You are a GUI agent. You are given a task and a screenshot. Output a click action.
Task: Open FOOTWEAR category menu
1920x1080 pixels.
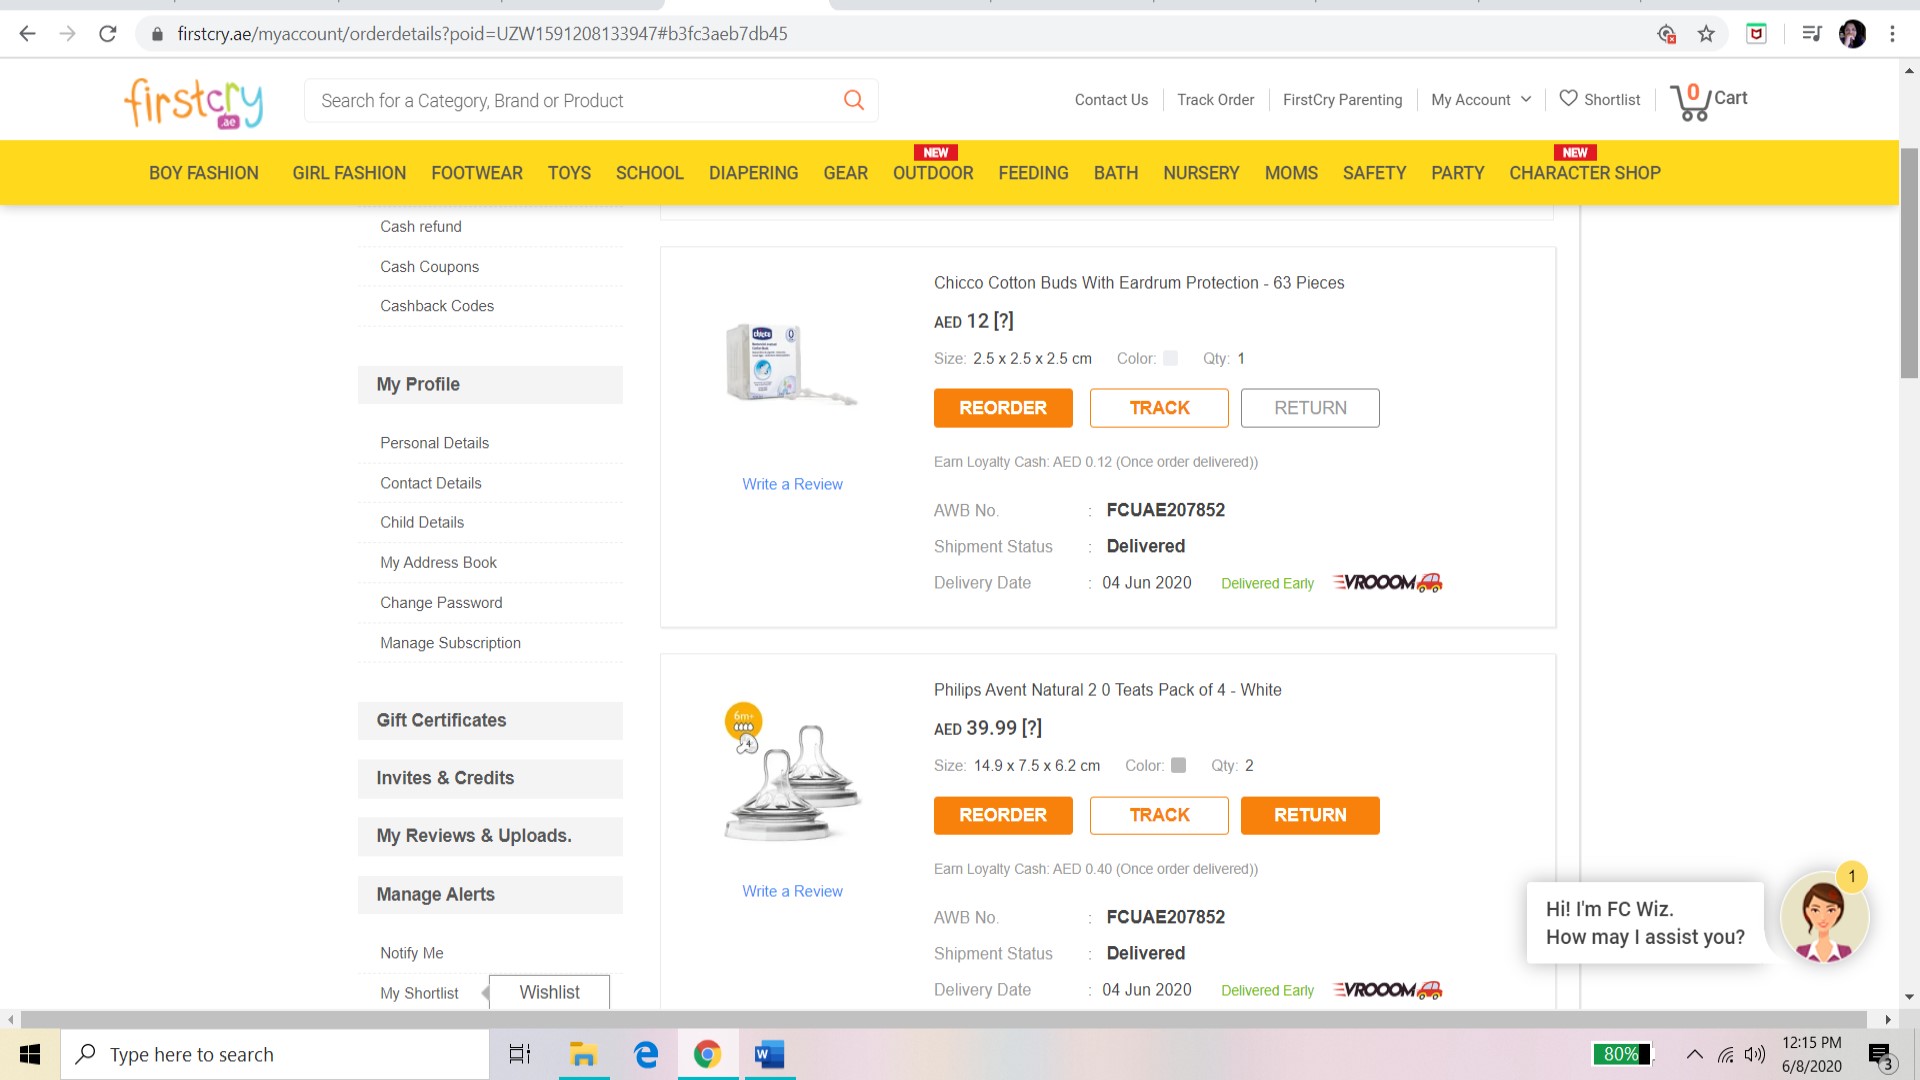[477, 173]
